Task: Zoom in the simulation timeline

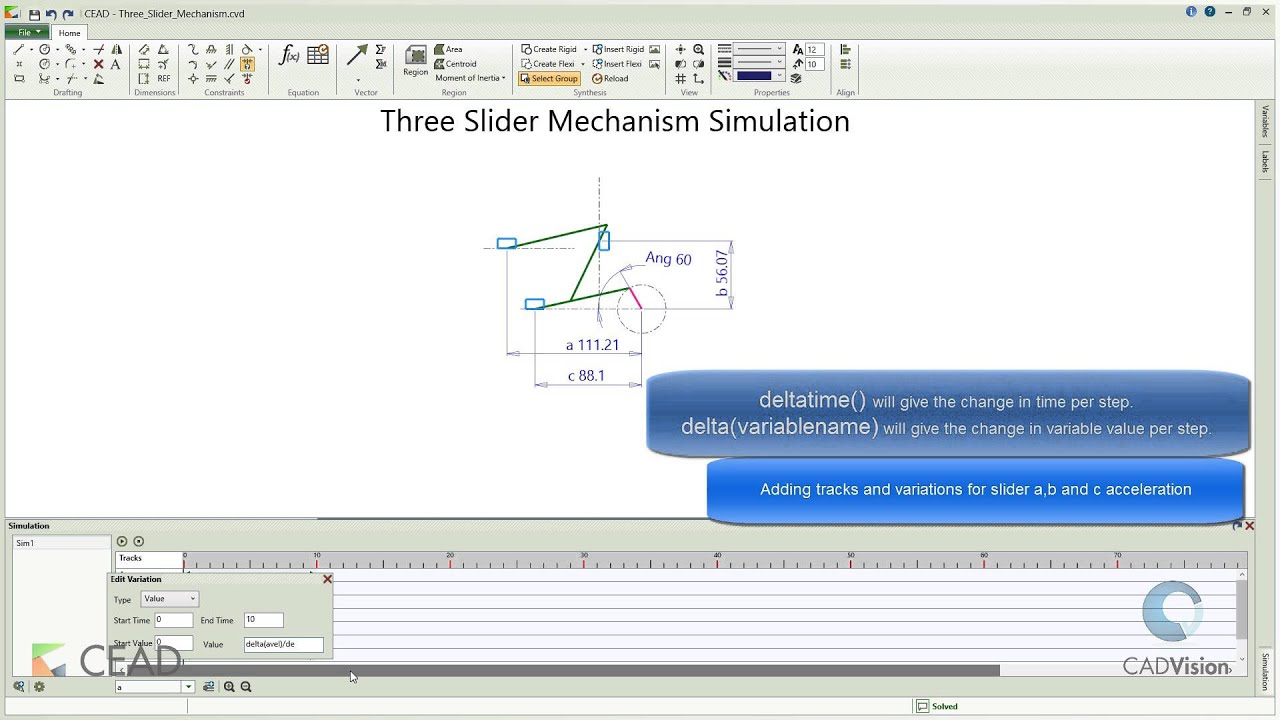Action: pos(229,687)
